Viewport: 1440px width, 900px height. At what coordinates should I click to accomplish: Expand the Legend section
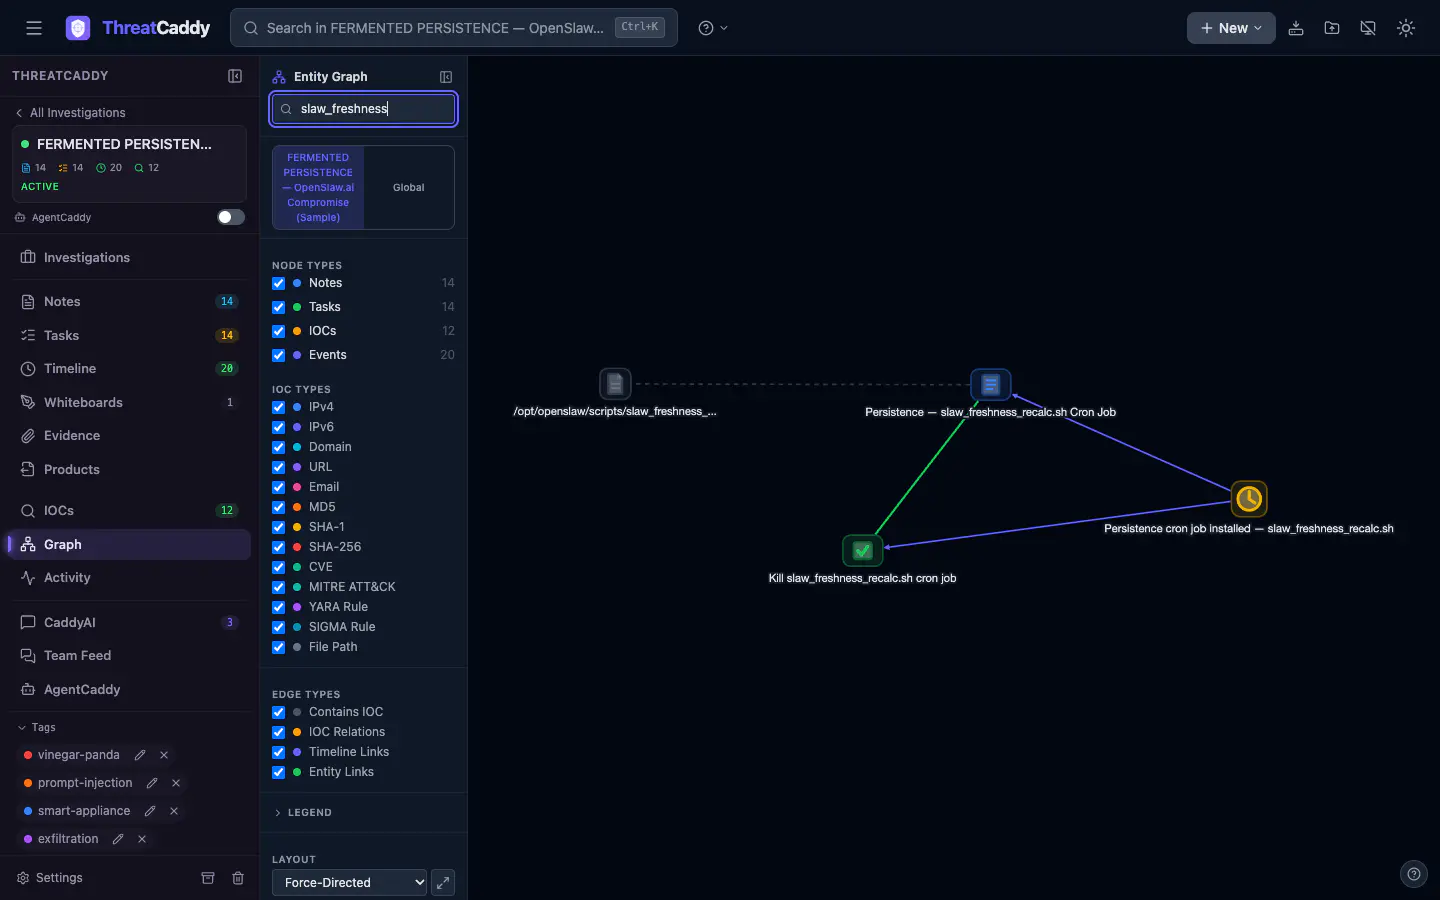pyautogui.click(x=303, y=813)
